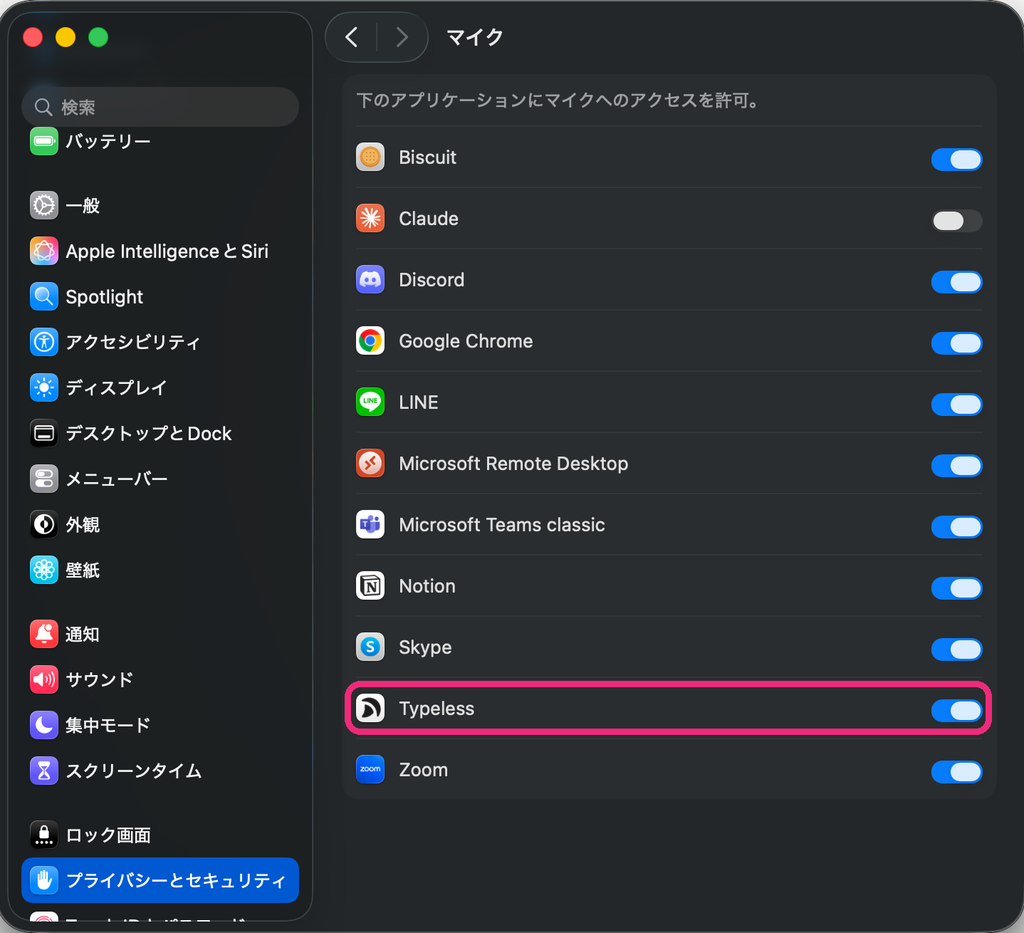Click the LINE app icon
The width and height of the screenshot is (1024, 933).
tap(370, 402)
